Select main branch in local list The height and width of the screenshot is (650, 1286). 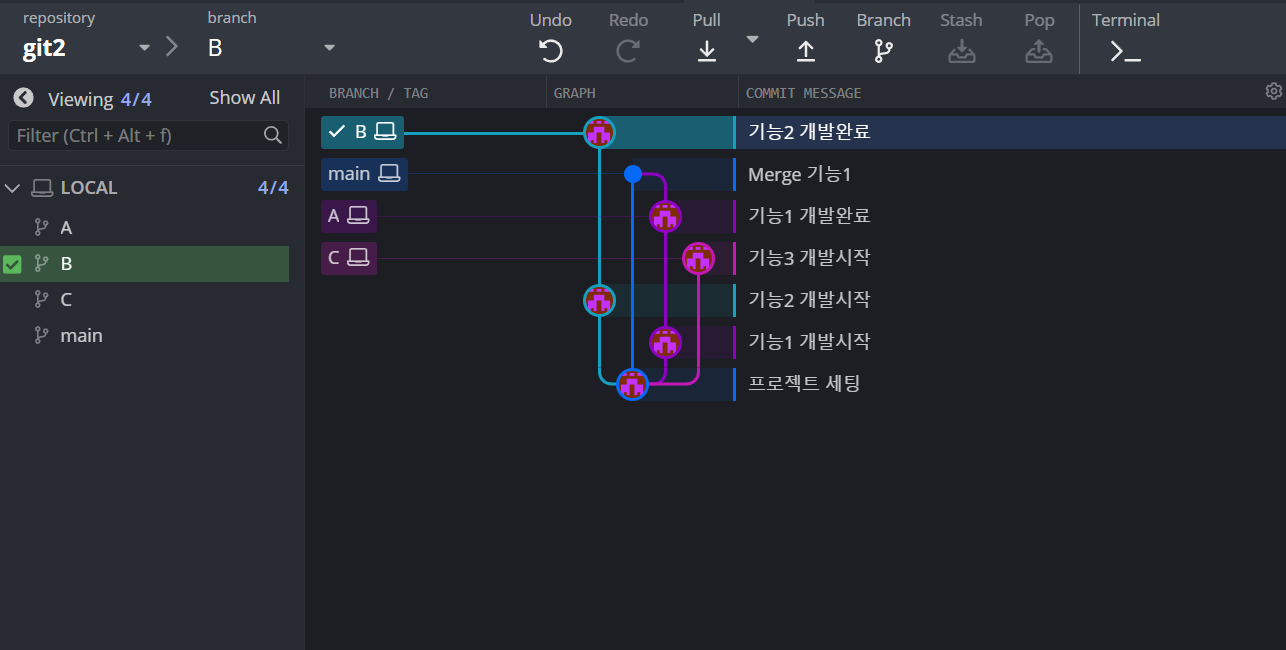[x=145, y=336]
